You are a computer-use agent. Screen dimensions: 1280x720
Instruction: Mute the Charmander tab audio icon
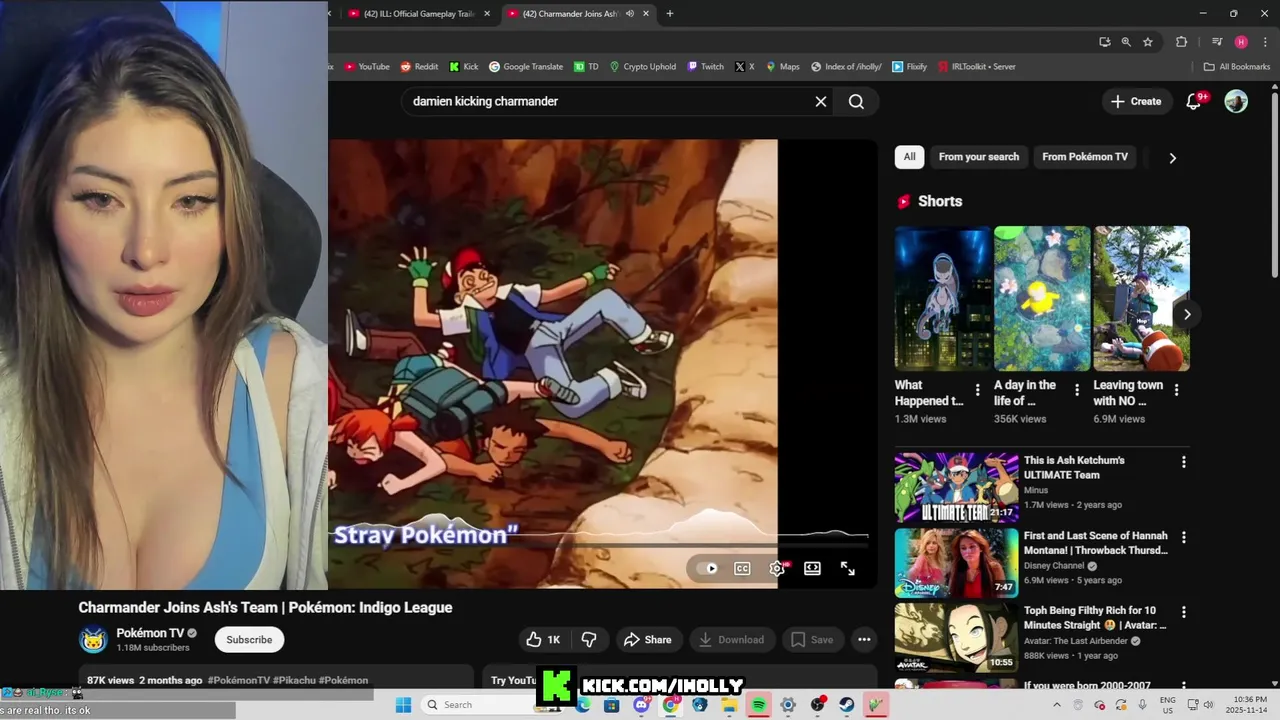(x=630, y=14)
